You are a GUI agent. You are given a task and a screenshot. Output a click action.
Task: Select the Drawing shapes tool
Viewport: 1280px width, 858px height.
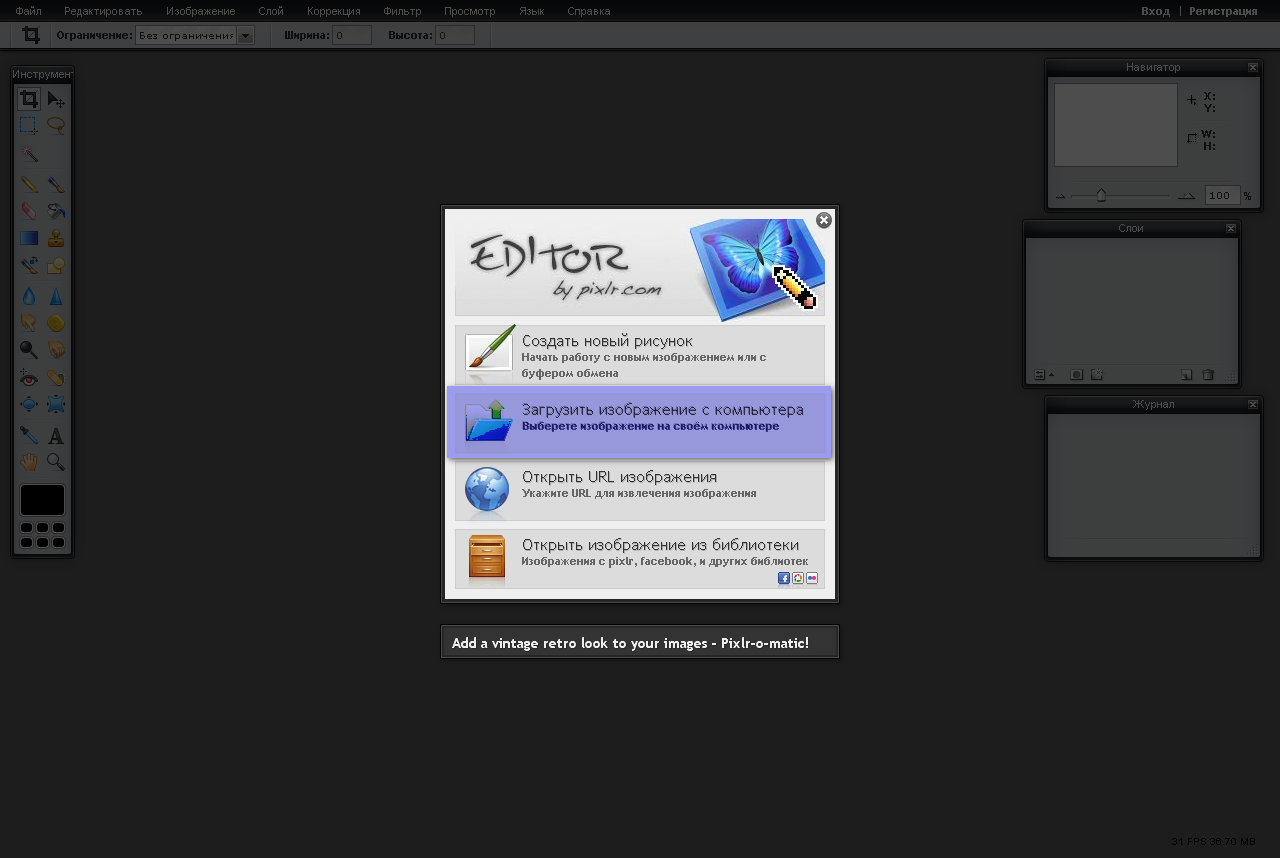click(56, 266)
